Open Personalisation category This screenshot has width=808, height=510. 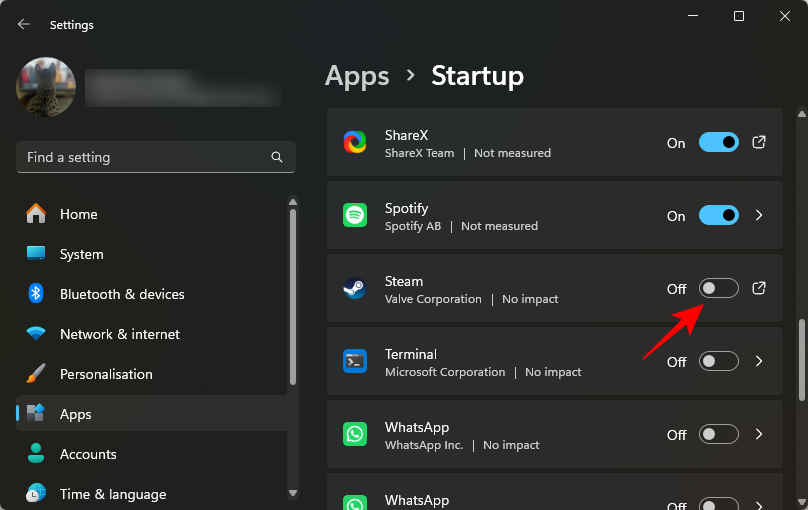(152, 374)
